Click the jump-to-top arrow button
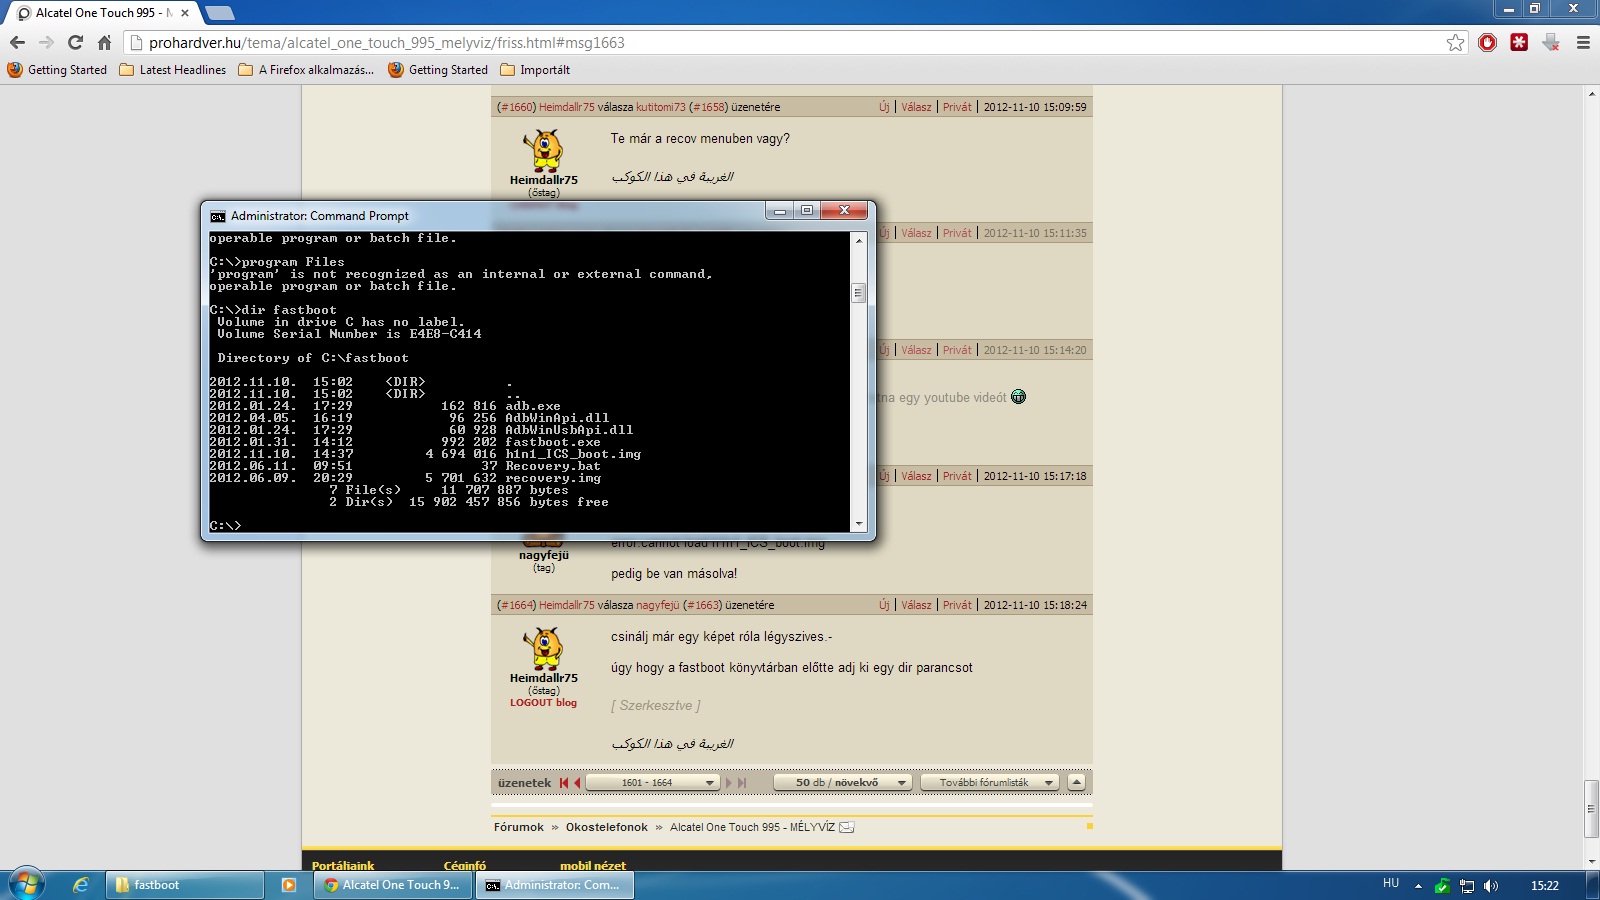Screen dimensions: 1600x900 pos(1077,782)
